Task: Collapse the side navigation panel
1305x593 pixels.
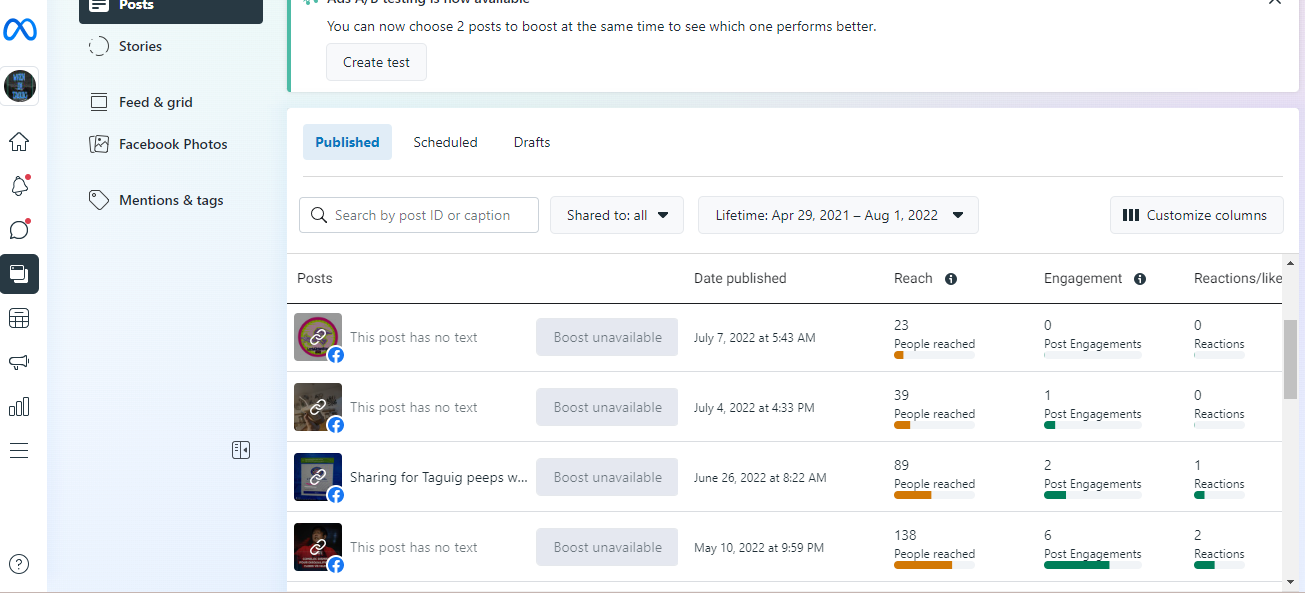Action: coord(241,450)
